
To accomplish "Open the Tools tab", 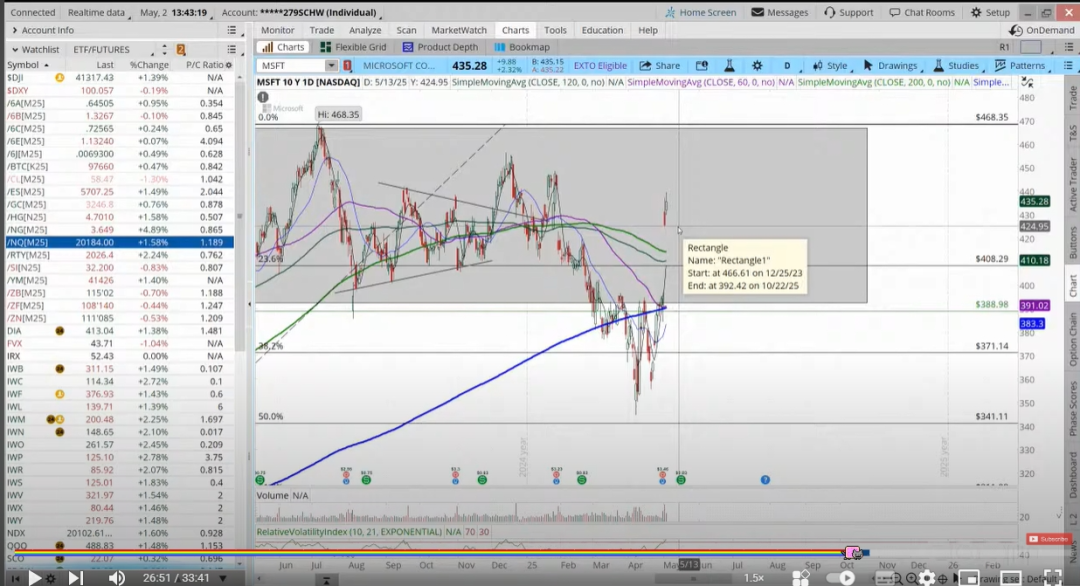I will point(555,30).
